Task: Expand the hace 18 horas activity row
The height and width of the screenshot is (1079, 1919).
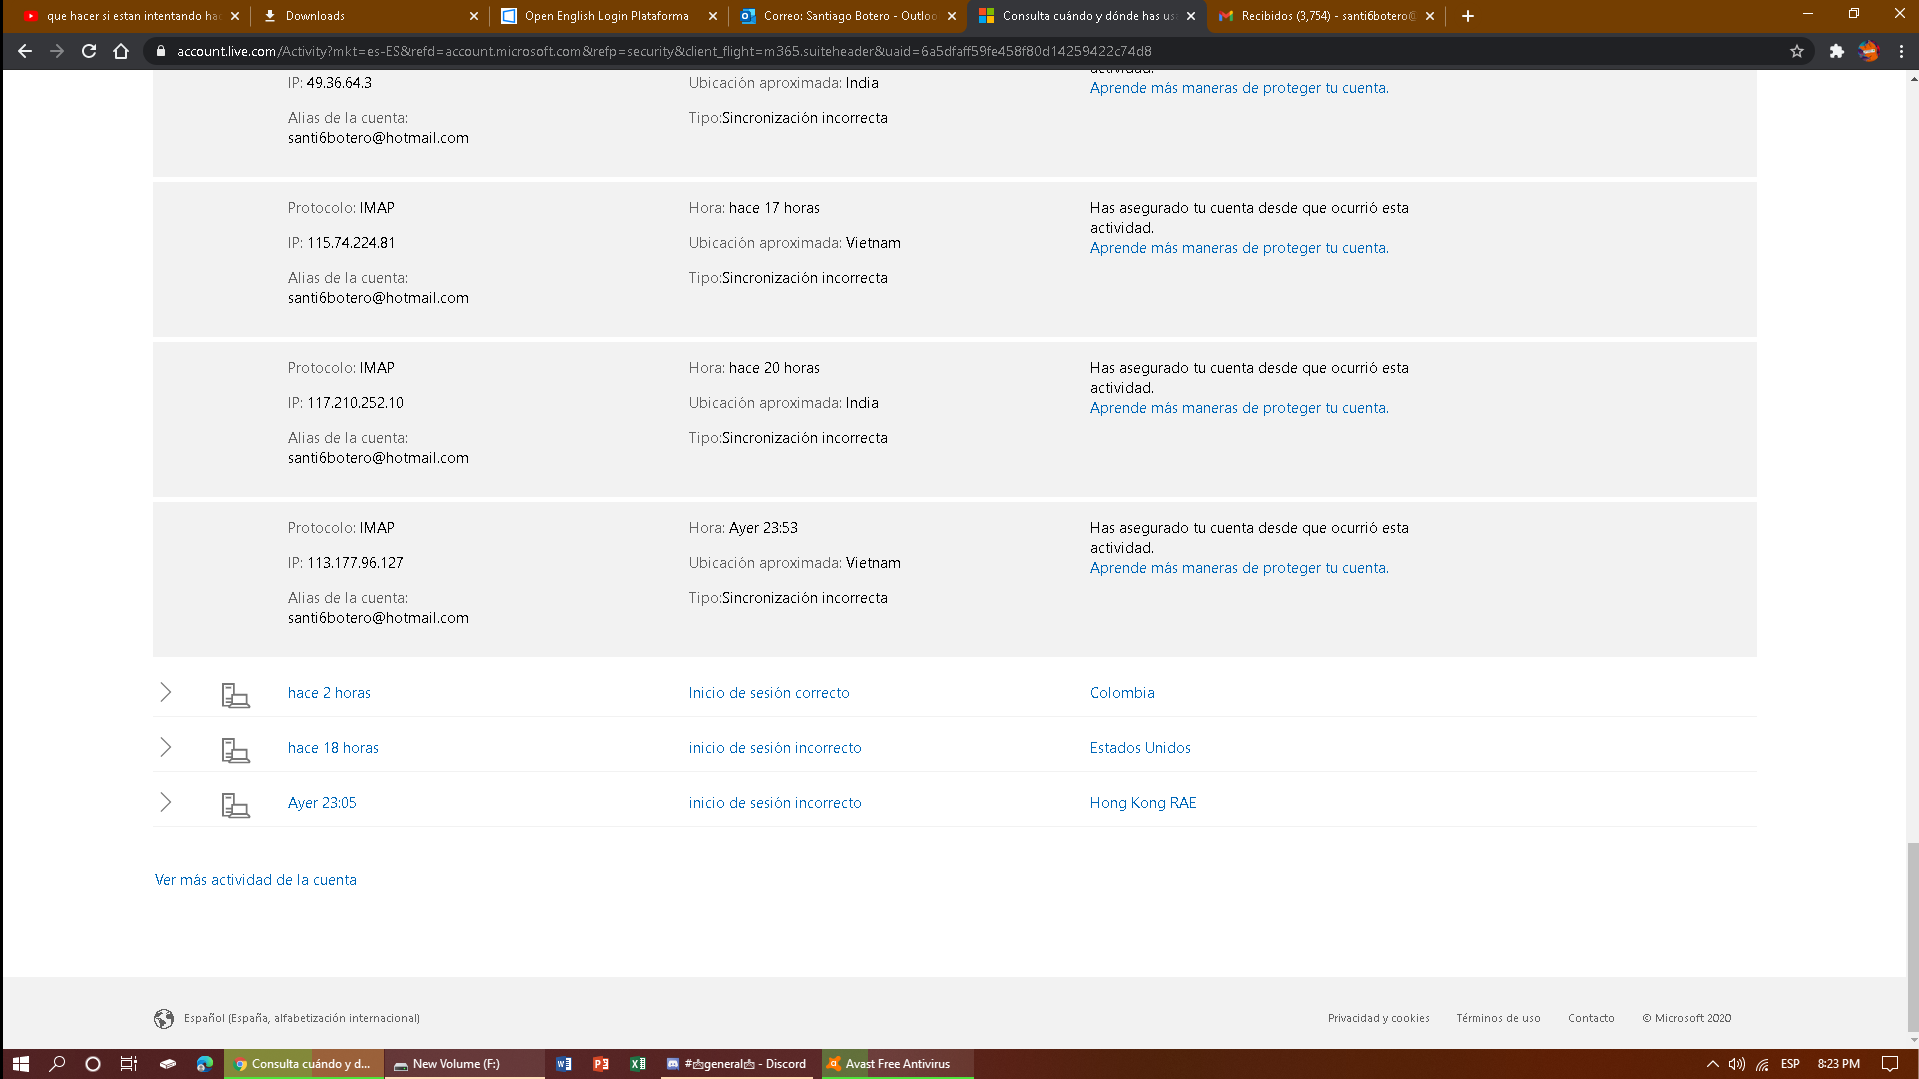Action: tap(166, 747)
